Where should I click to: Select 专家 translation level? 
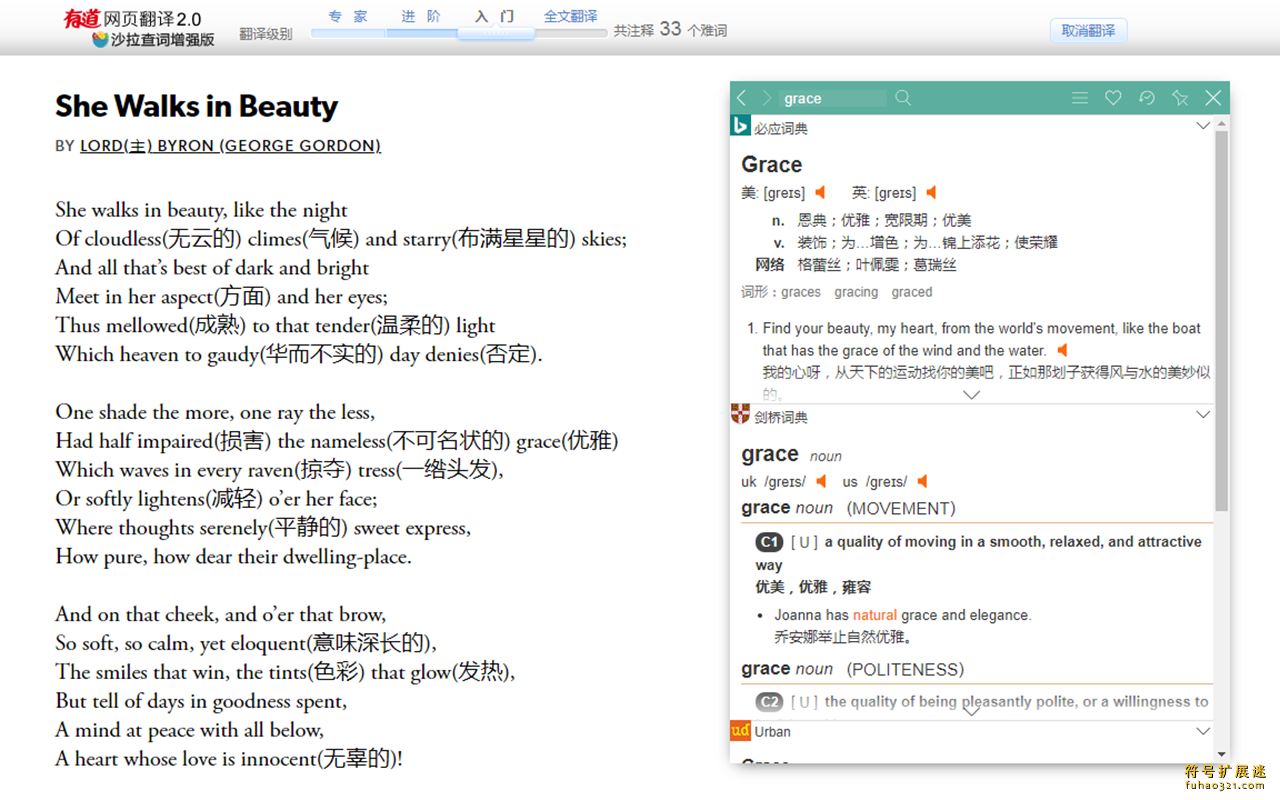tap(348, 17)
